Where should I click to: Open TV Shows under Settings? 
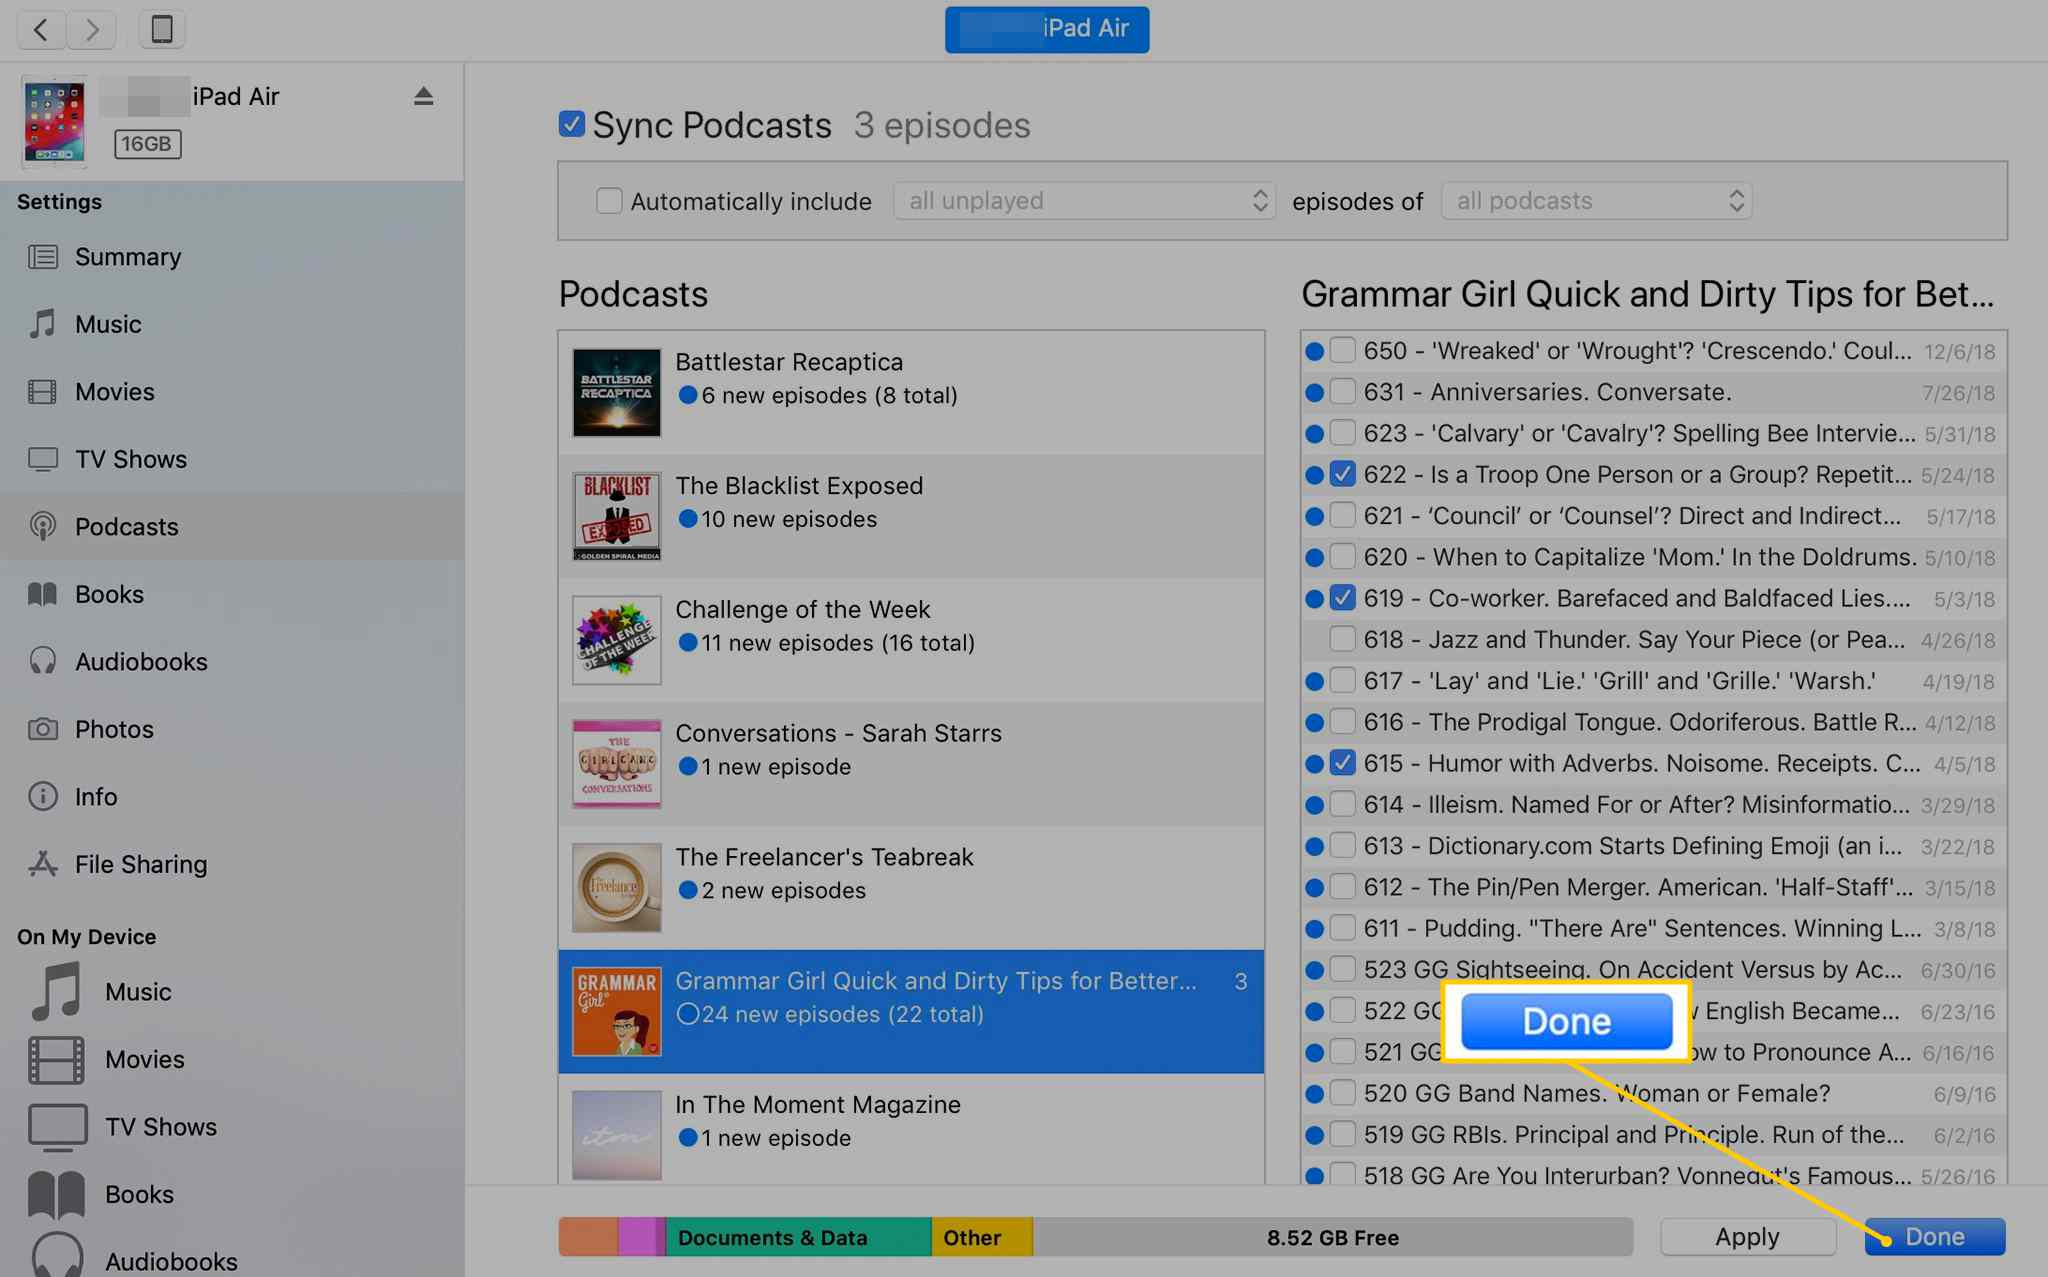131,459
